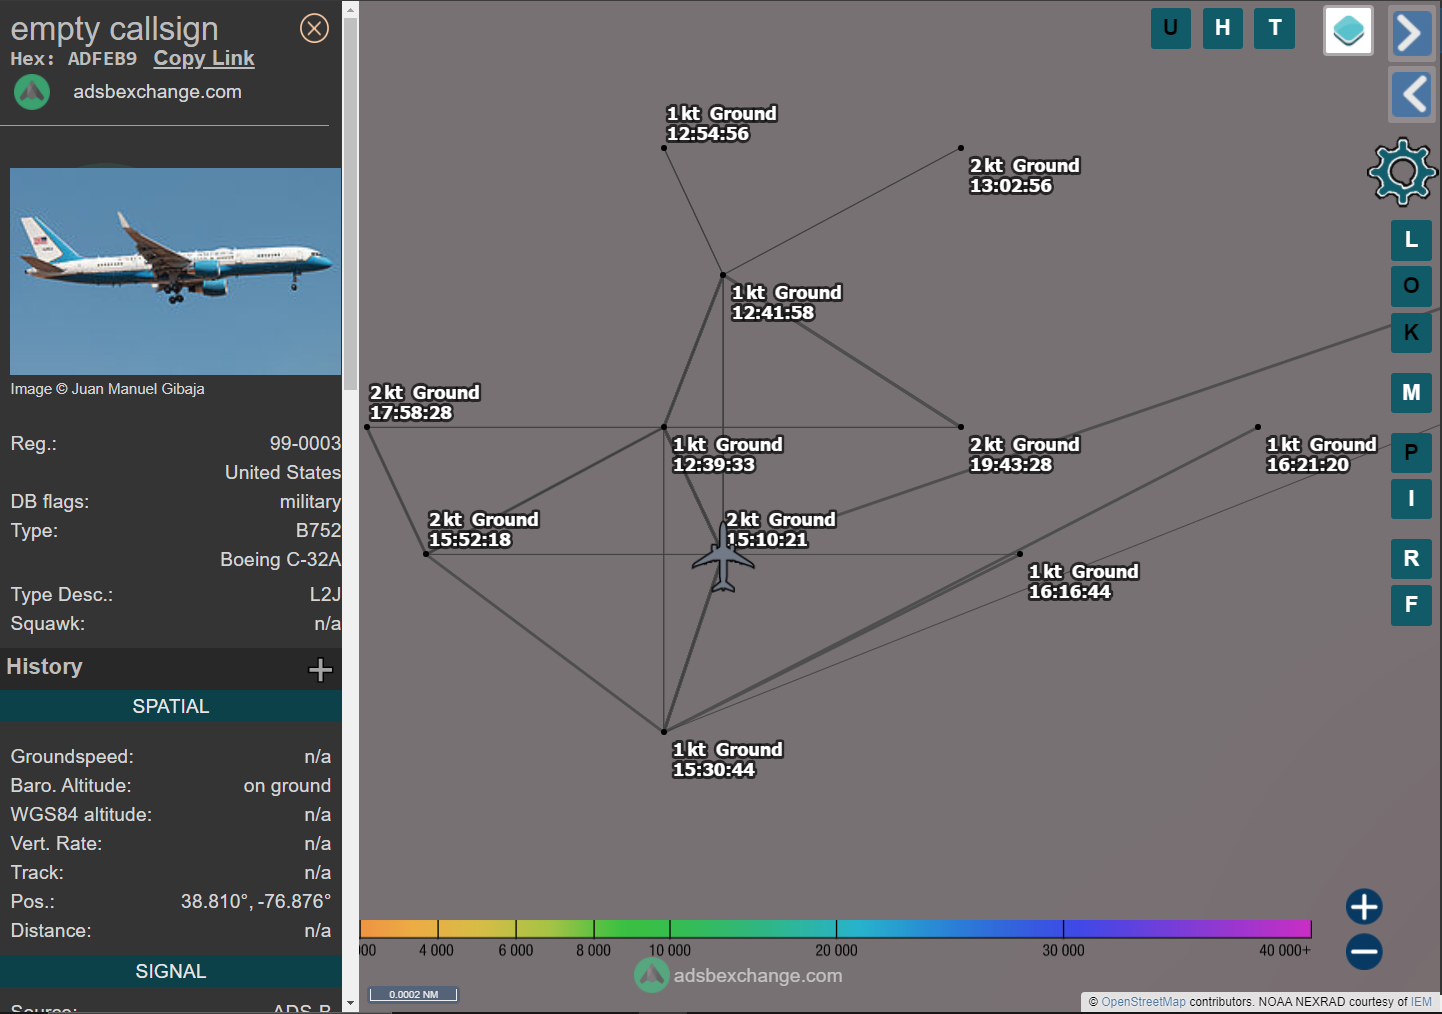This screenshot has height=1014, width=1442.
Task: Click the sidebar scrollbar up arrow
Action: pos(350,9)
